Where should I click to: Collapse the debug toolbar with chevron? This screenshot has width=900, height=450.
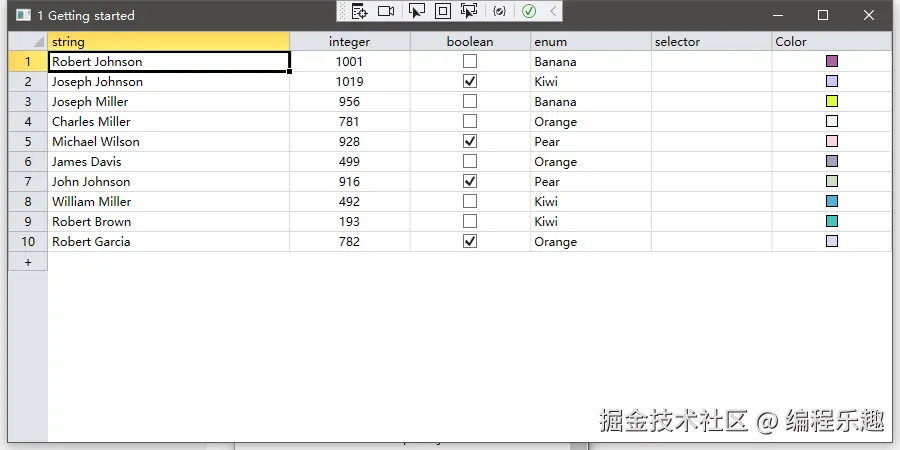click(553, 11)
